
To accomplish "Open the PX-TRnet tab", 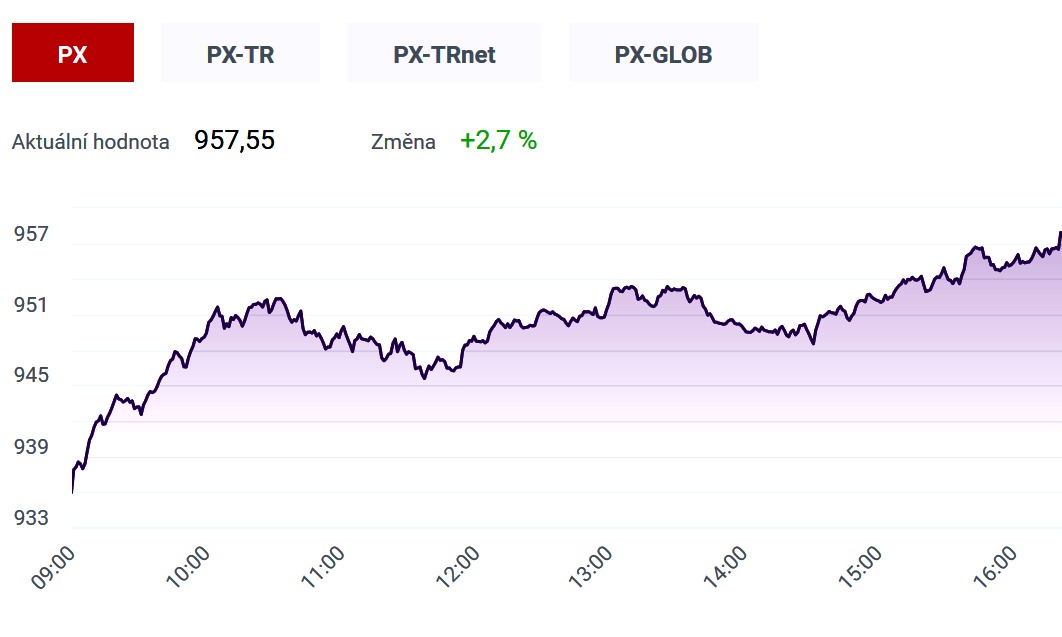I will 444,53.
